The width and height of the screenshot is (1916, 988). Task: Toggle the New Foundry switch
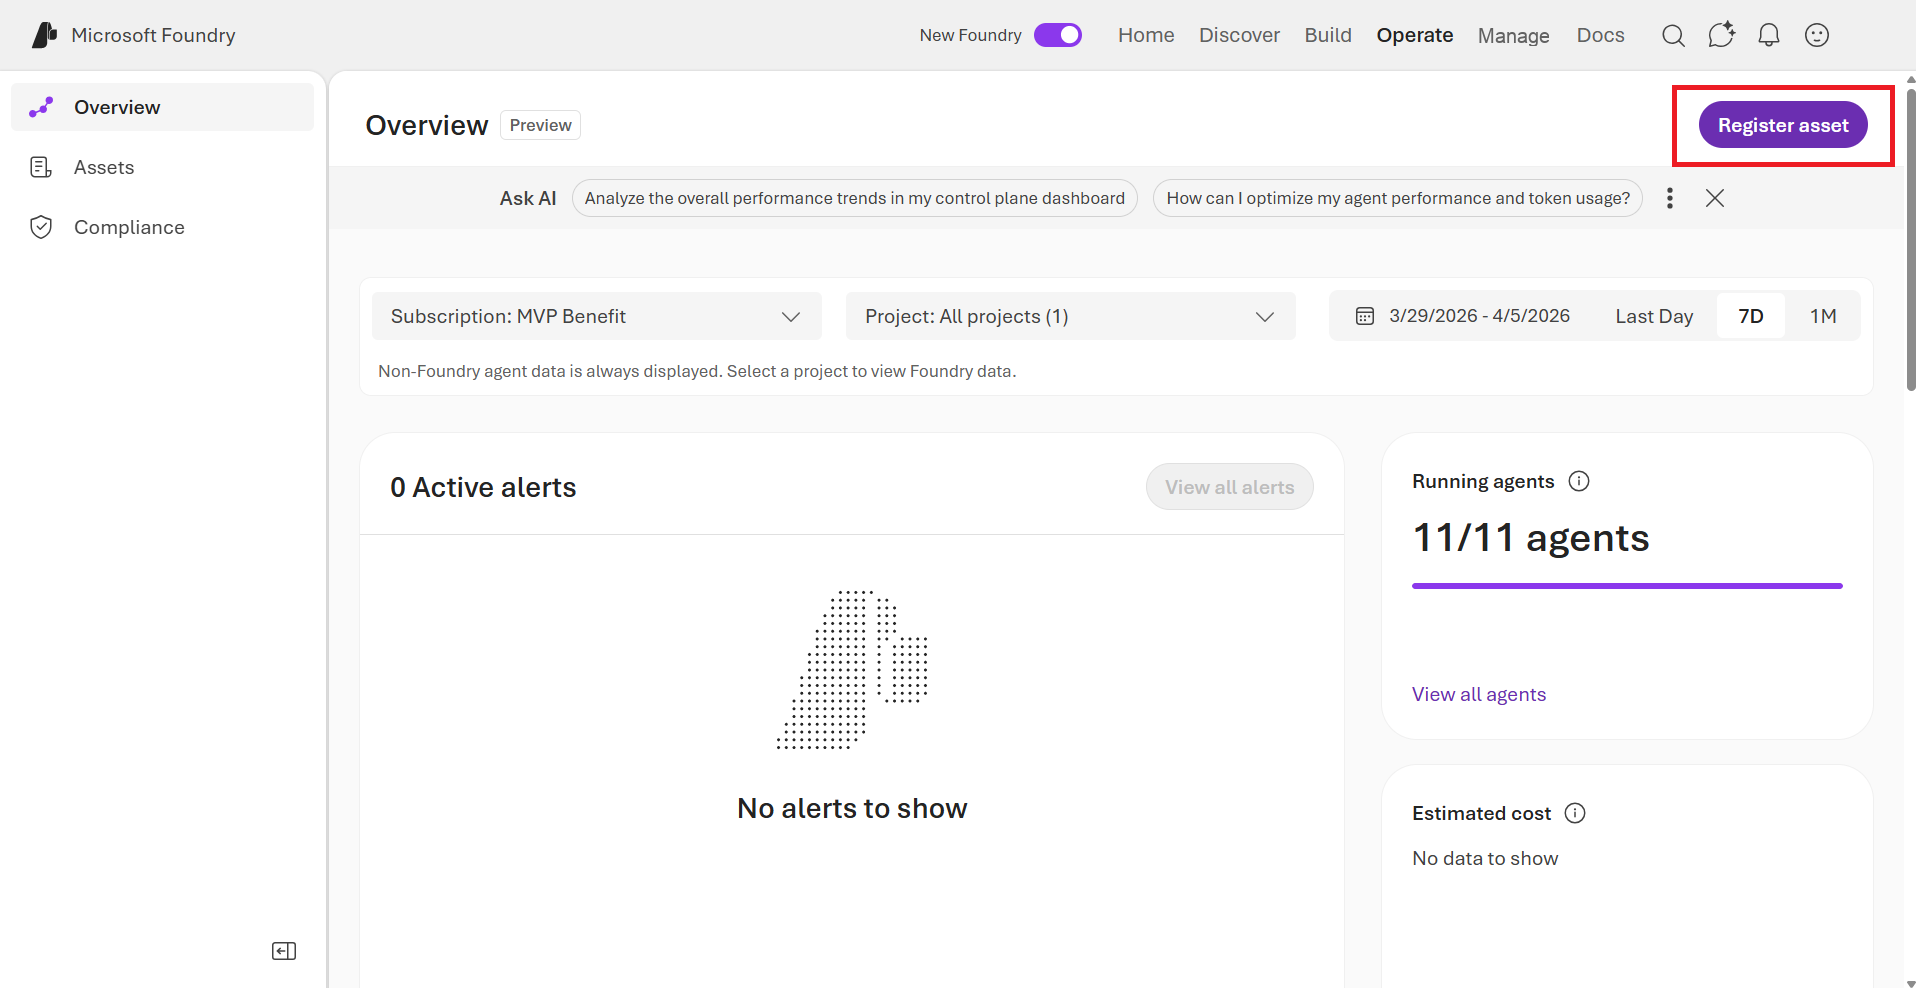(x=1058, y=35)
